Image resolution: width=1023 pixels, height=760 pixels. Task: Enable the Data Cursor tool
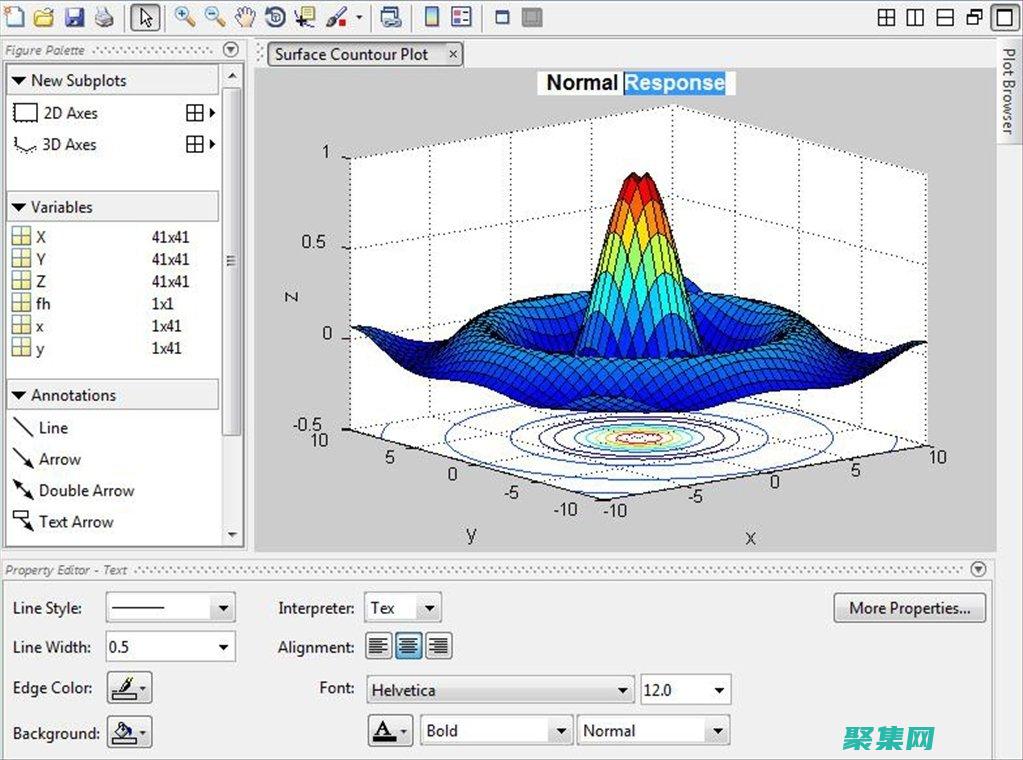[x=306, y=17]
